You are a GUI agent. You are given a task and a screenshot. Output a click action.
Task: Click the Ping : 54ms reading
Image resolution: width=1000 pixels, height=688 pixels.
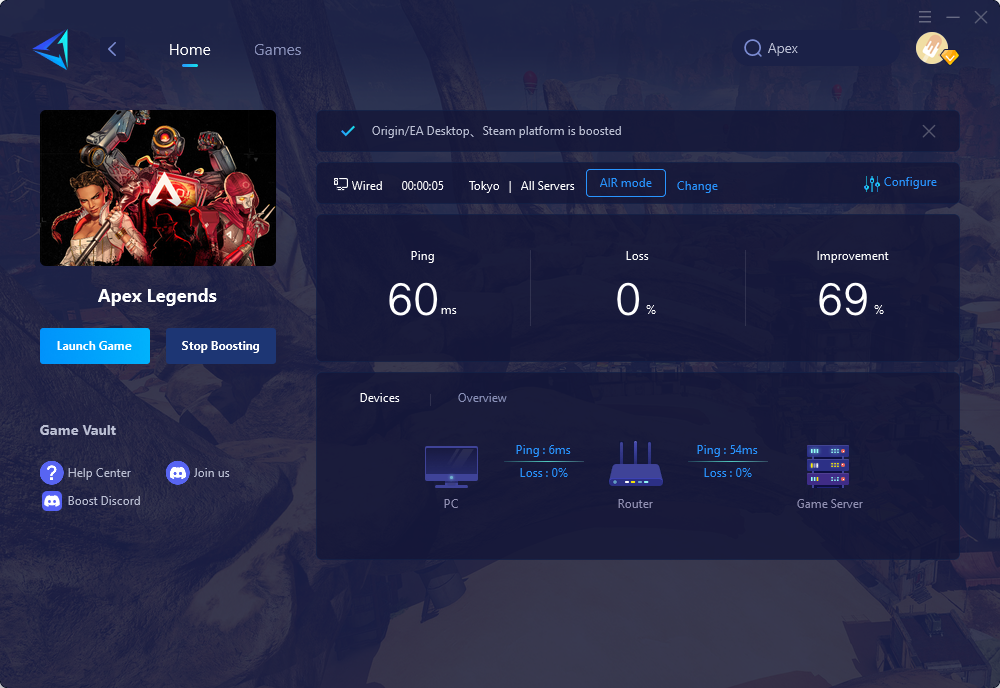tap(727, 450)
